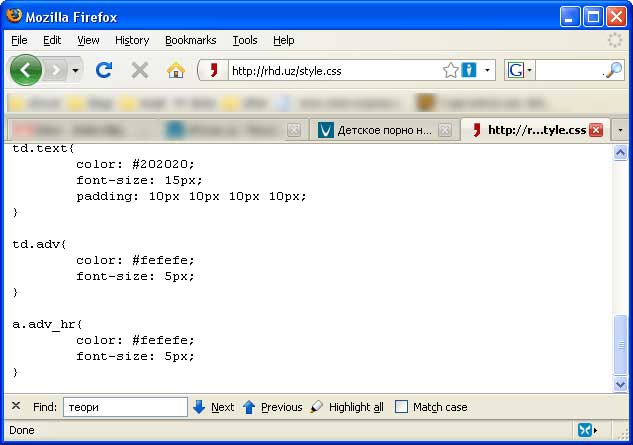Screen dimensions: 633x445
Task: Go to the Home page
Action: click(x=175, y=70)
